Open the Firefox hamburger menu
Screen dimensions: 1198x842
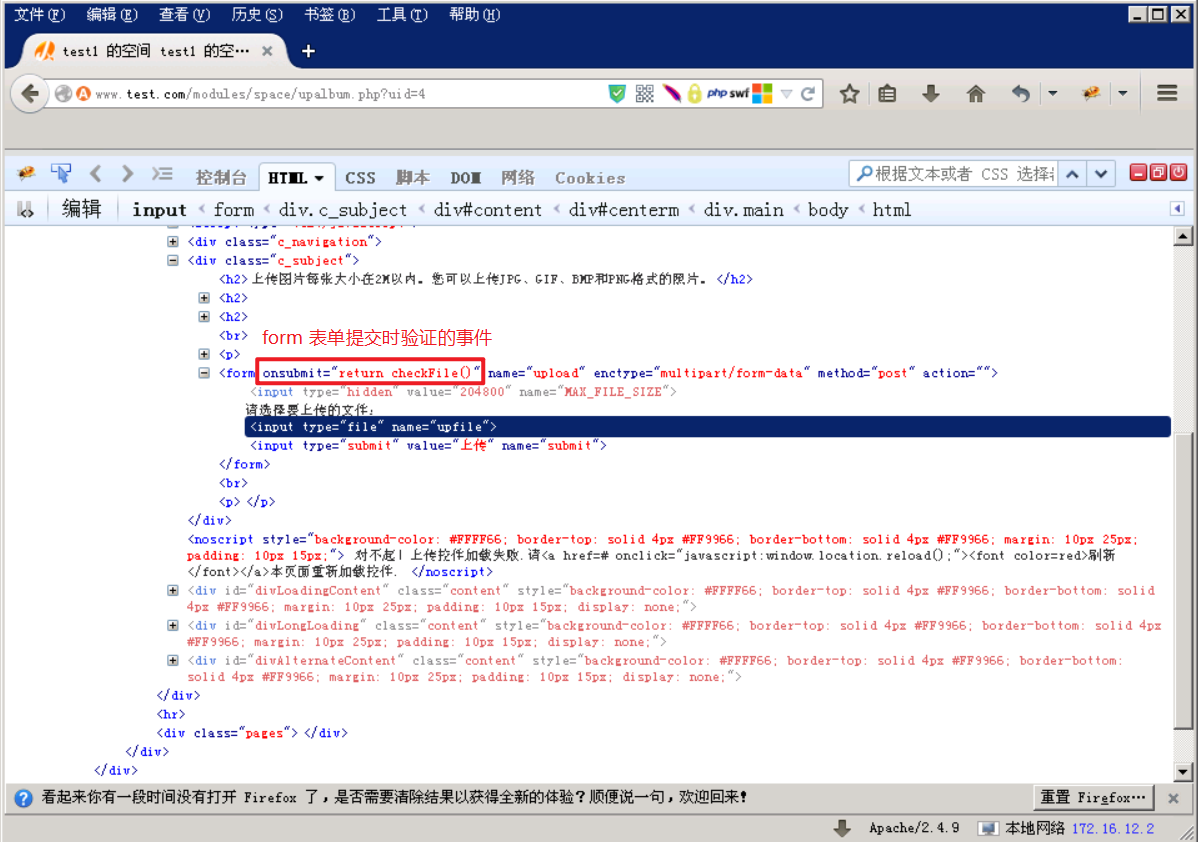[1166, 93]
